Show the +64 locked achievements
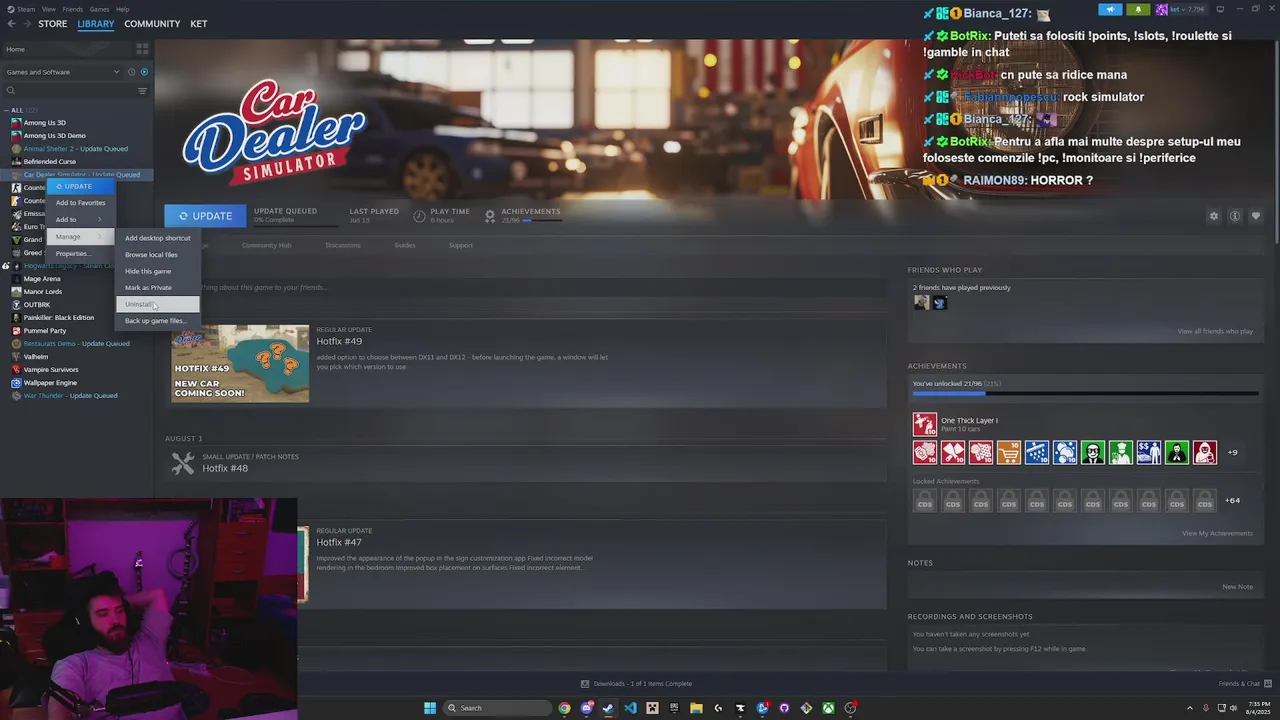This screenshot has width=1280, height=720. point(1232,500)
